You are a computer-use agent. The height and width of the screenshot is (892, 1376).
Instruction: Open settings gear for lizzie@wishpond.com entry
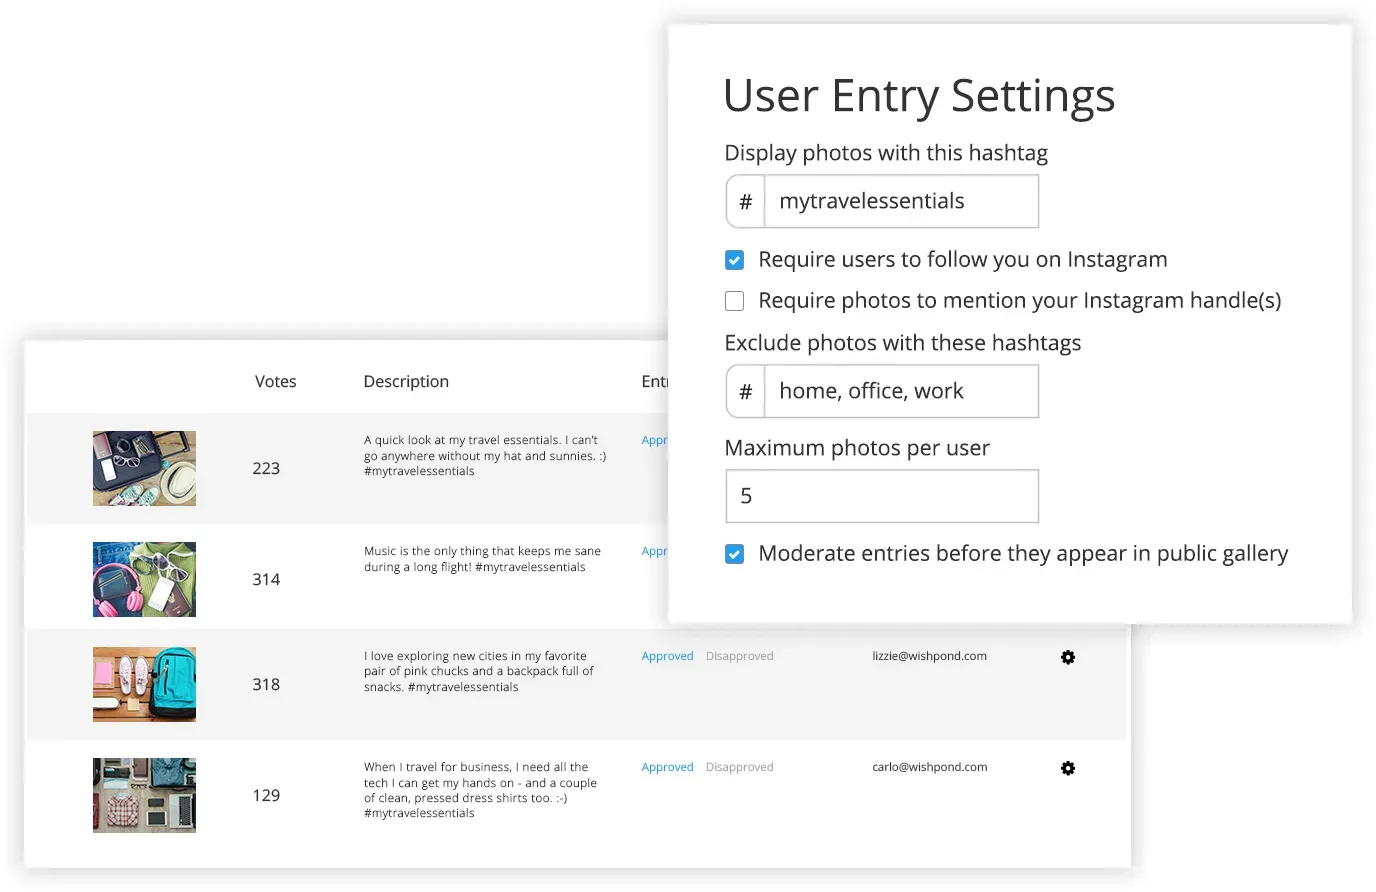click(1067, 657)
